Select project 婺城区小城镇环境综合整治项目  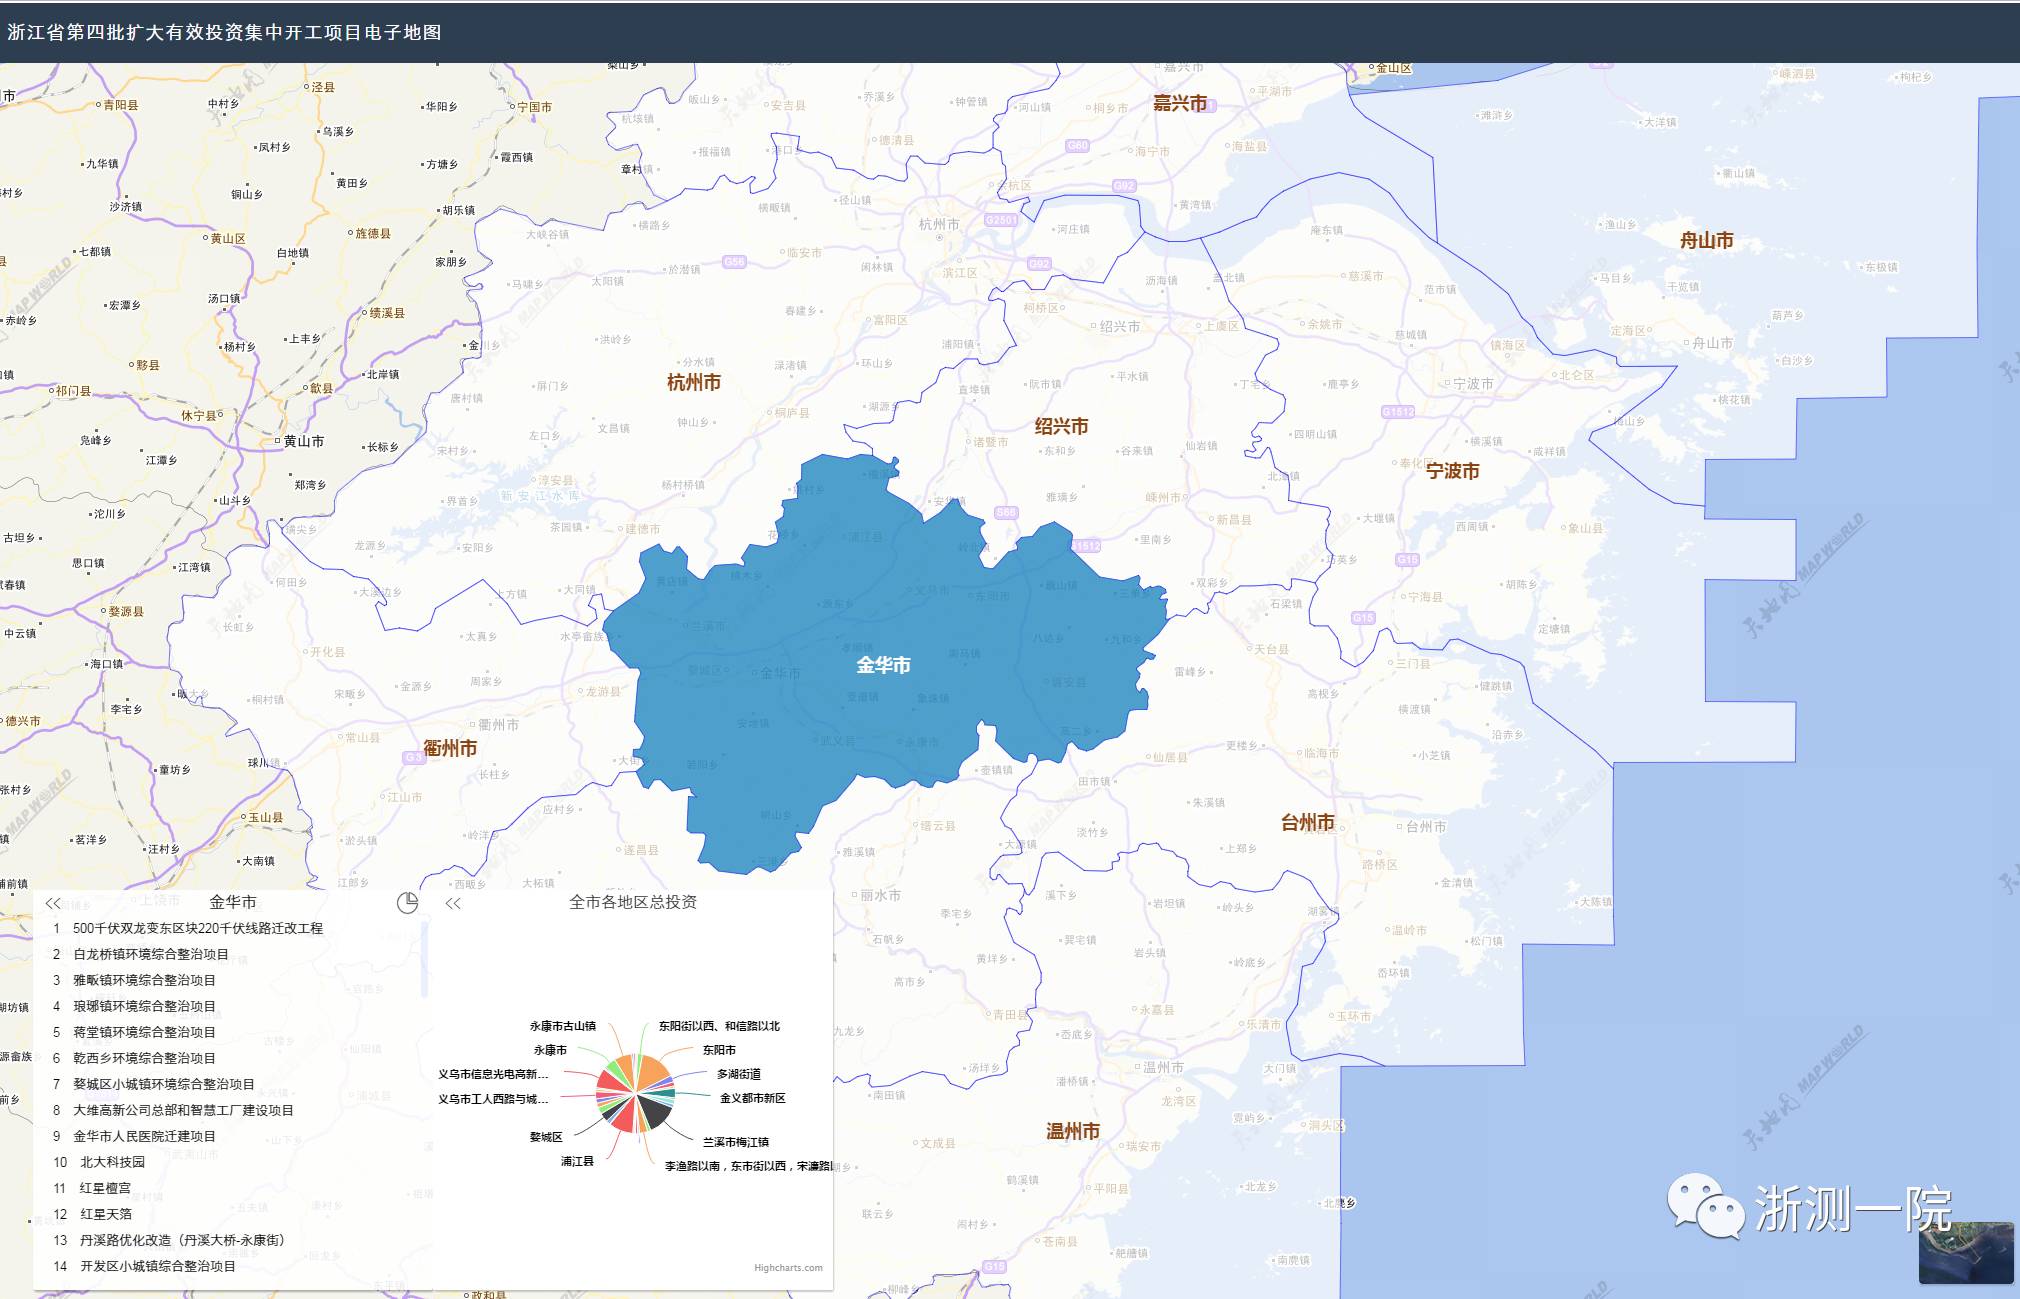(x=163, y=1084)
